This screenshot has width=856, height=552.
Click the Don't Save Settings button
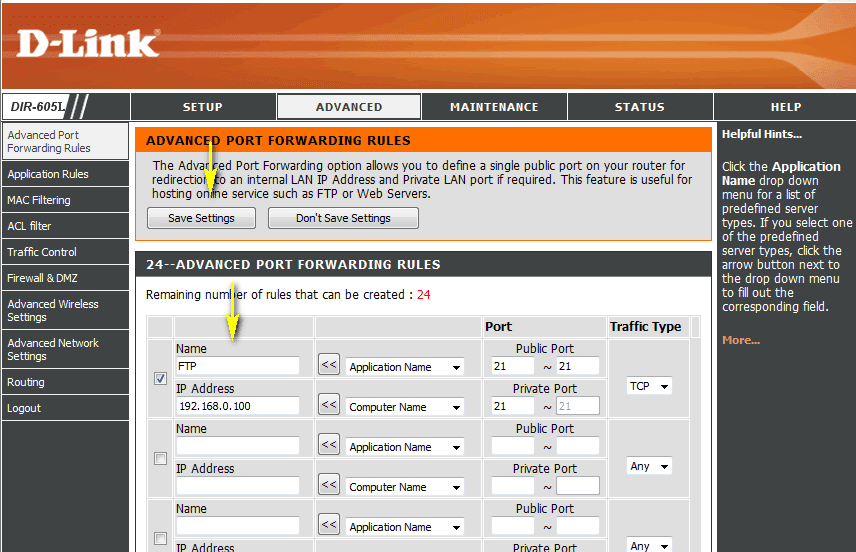(343, 218)
